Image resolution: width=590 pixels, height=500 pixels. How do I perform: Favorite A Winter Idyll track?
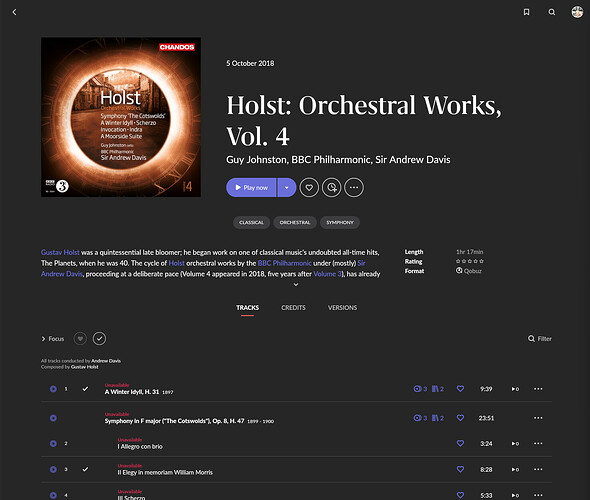tap(460, 389)
